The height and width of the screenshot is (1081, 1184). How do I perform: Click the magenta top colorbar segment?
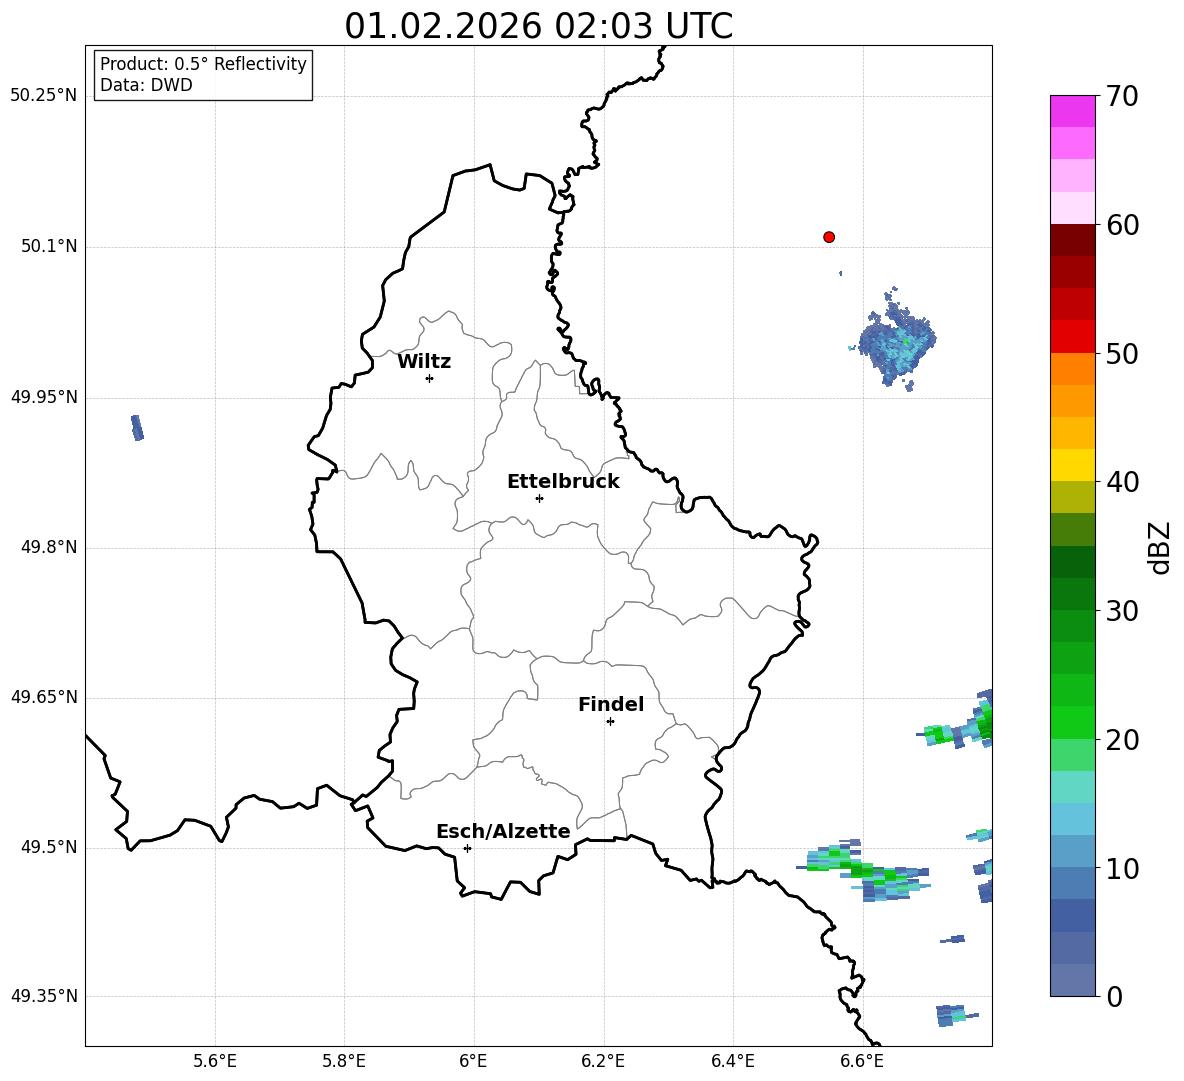point(1072,111)
